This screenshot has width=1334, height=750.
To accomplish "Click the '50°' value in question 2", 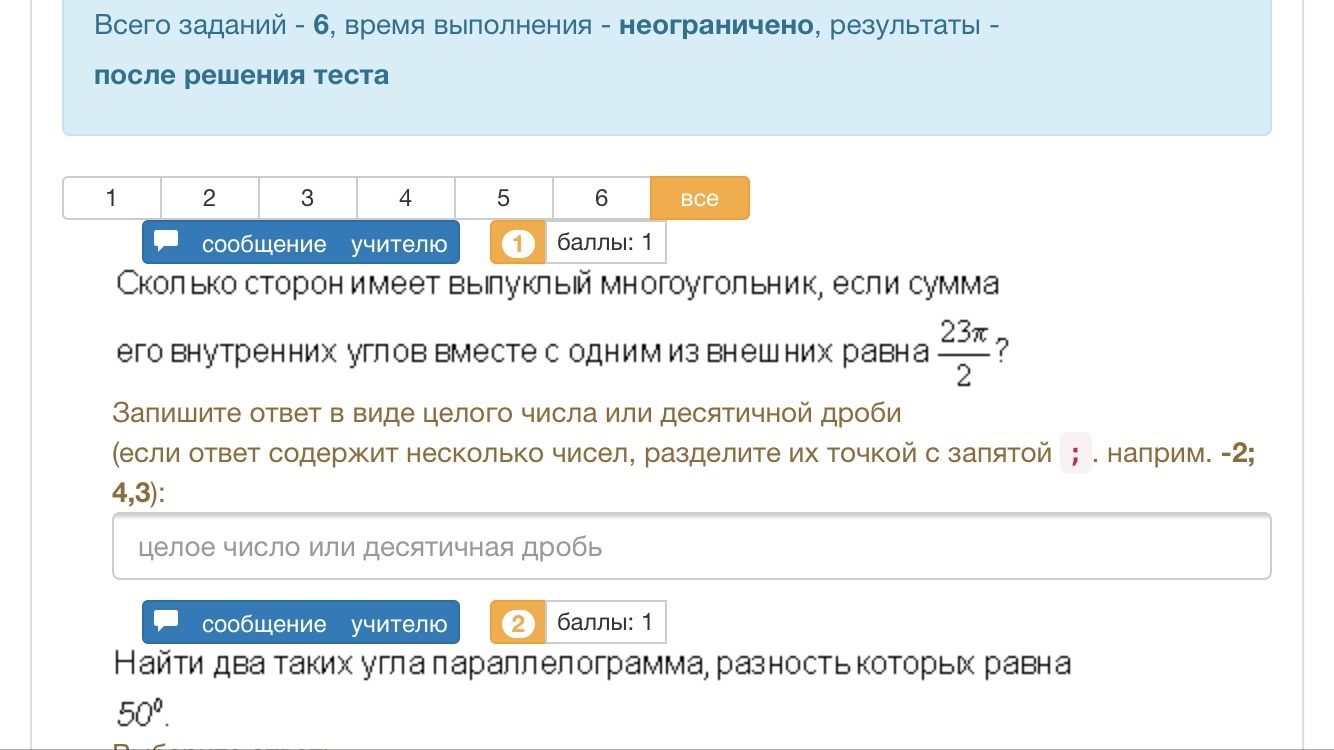I will 140,714.
